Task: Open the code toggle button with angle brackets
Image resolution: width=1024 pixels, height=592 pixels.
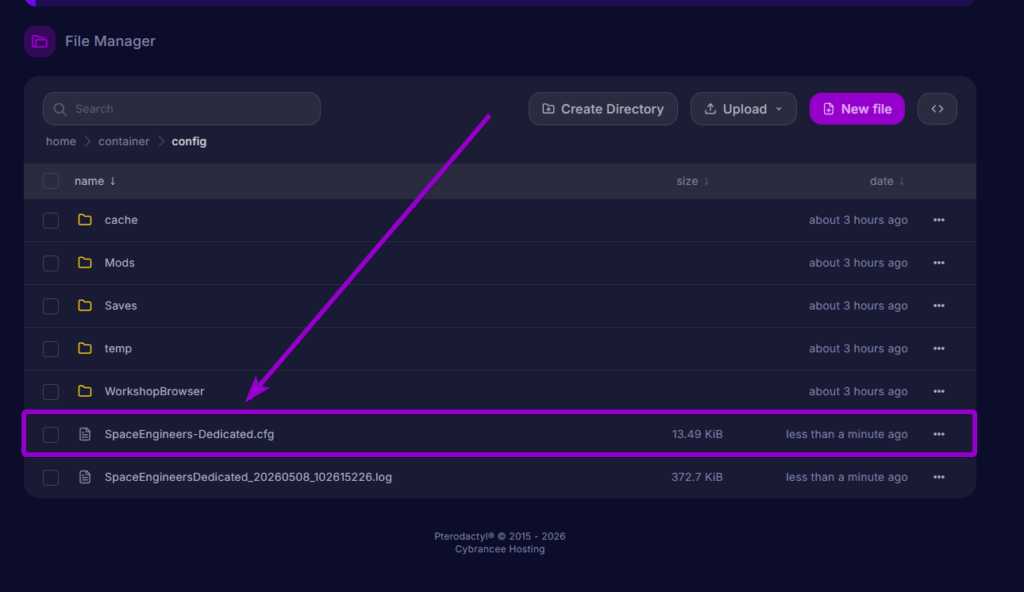Action: pyautogui.click(x=937, y=109)
